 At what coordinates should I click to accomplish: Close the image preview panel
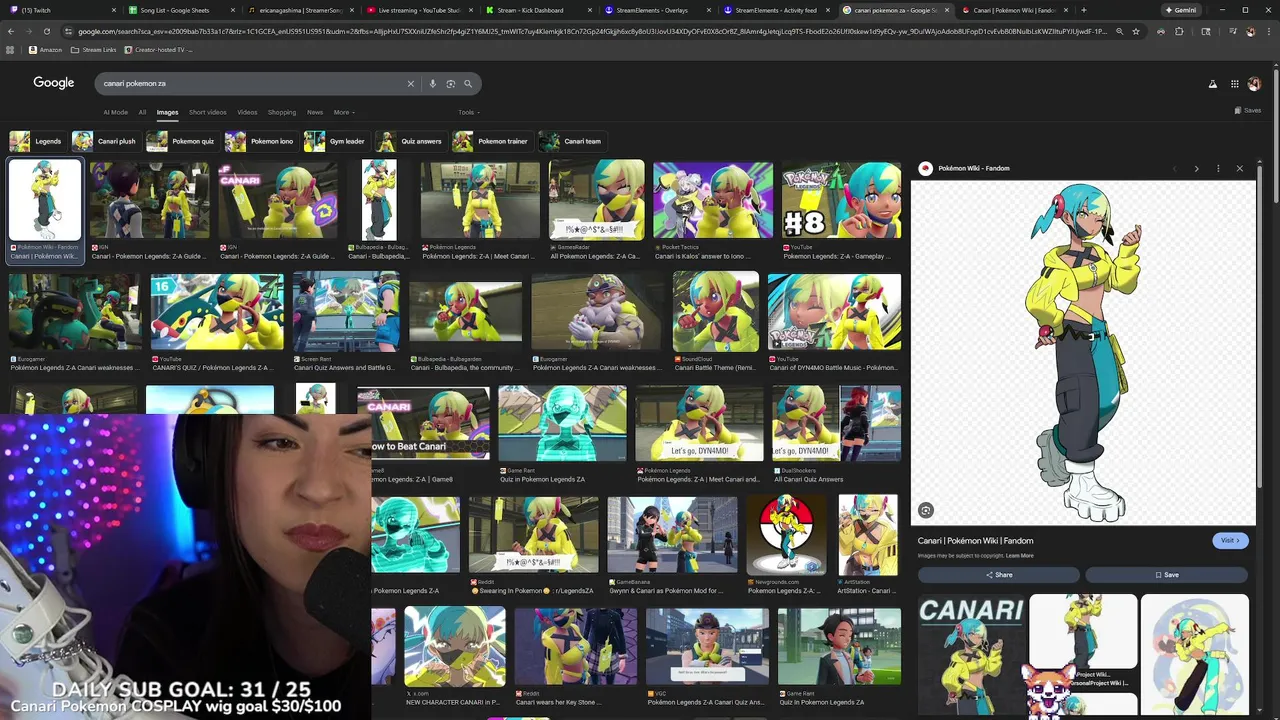point(1240,168)
